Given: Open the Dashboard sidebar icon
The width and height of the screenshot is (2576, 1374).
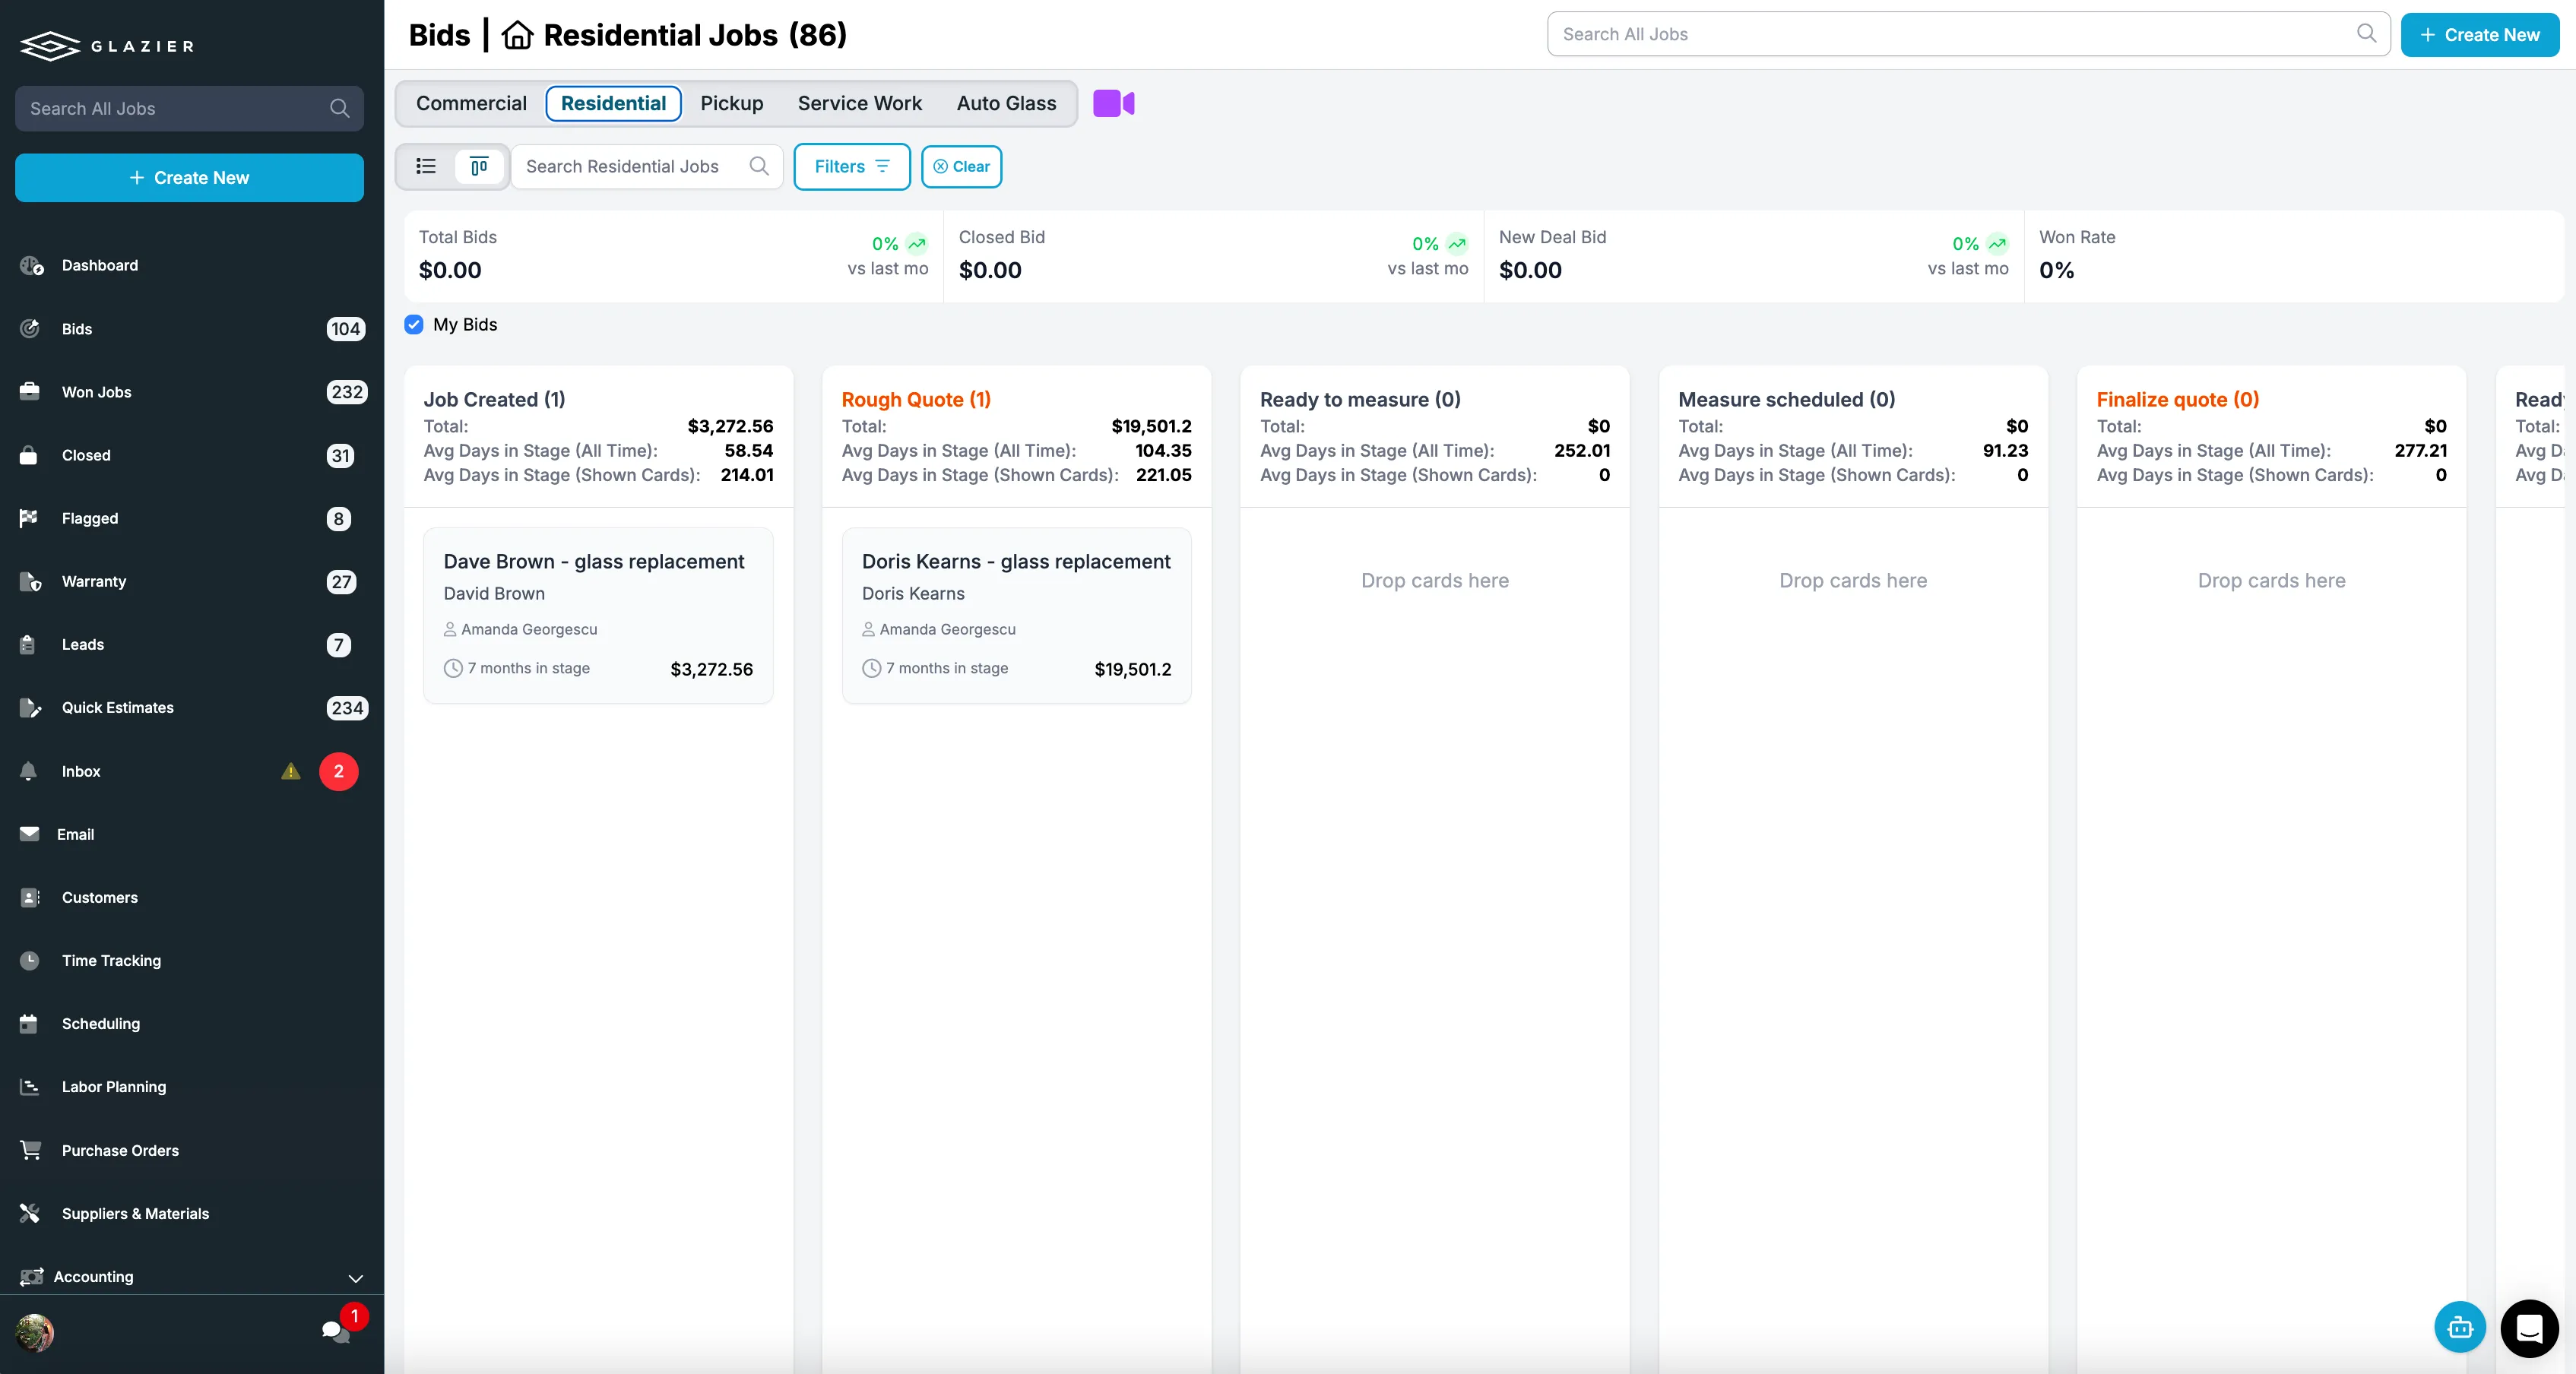Looking at the screenshot, I should pos(31,265).
